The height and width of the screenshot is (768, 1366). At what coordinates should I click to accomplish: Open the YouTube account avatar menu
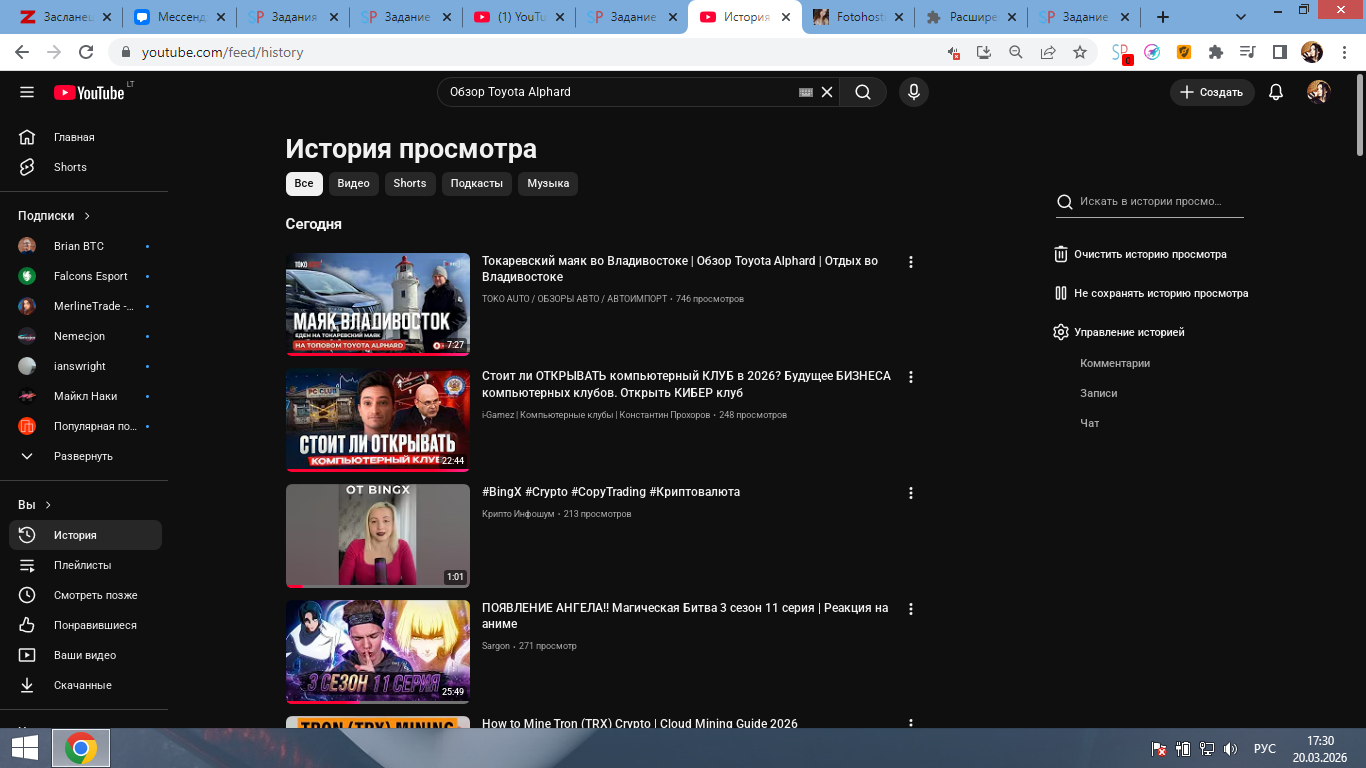tap(1319, 92)
